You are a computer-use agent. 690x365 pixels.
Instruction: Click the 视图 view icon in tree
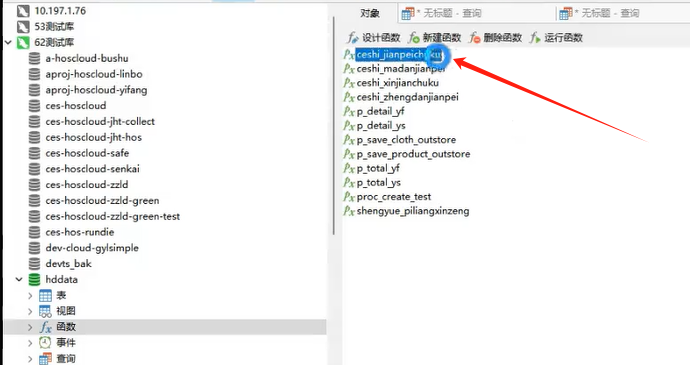(x=45, y=311)
